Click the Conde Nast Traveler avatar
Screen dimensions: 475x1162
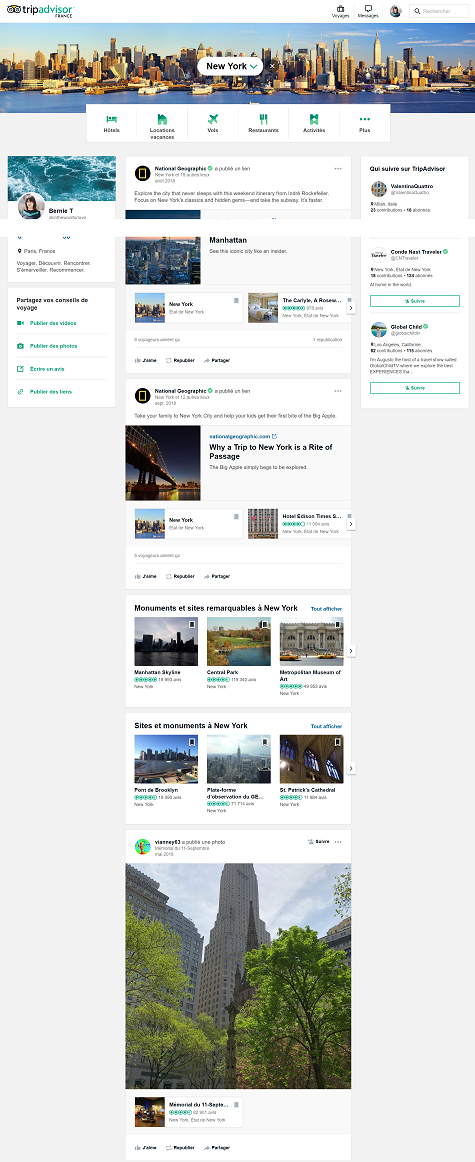[x=379, y=255]
